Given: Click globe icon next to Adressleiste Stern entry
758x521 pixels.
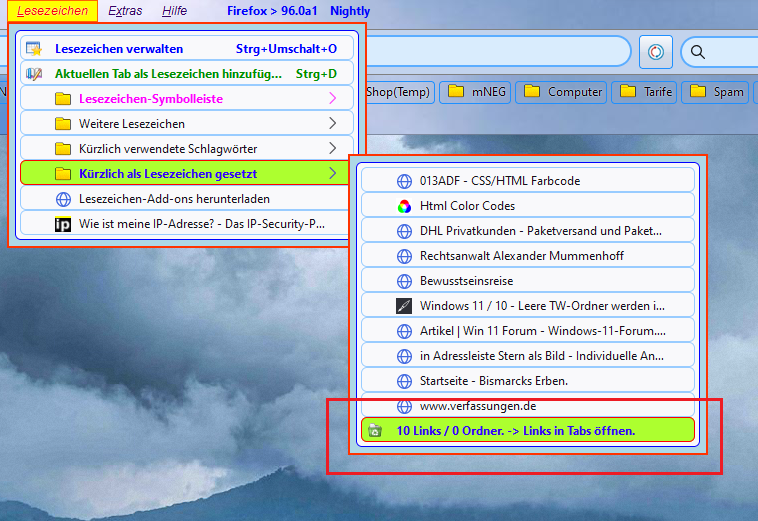Looking at the screenshot, I should click(404, 356).
